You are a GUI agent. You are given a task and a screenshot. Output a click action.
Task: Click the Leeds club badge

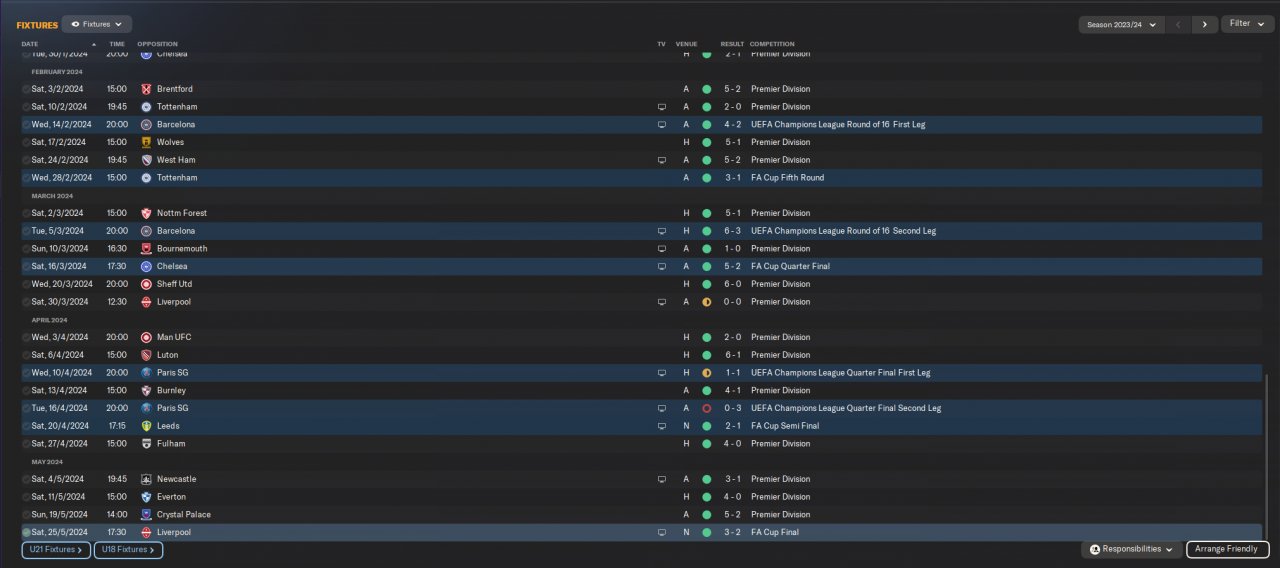(x=146, y=426)
